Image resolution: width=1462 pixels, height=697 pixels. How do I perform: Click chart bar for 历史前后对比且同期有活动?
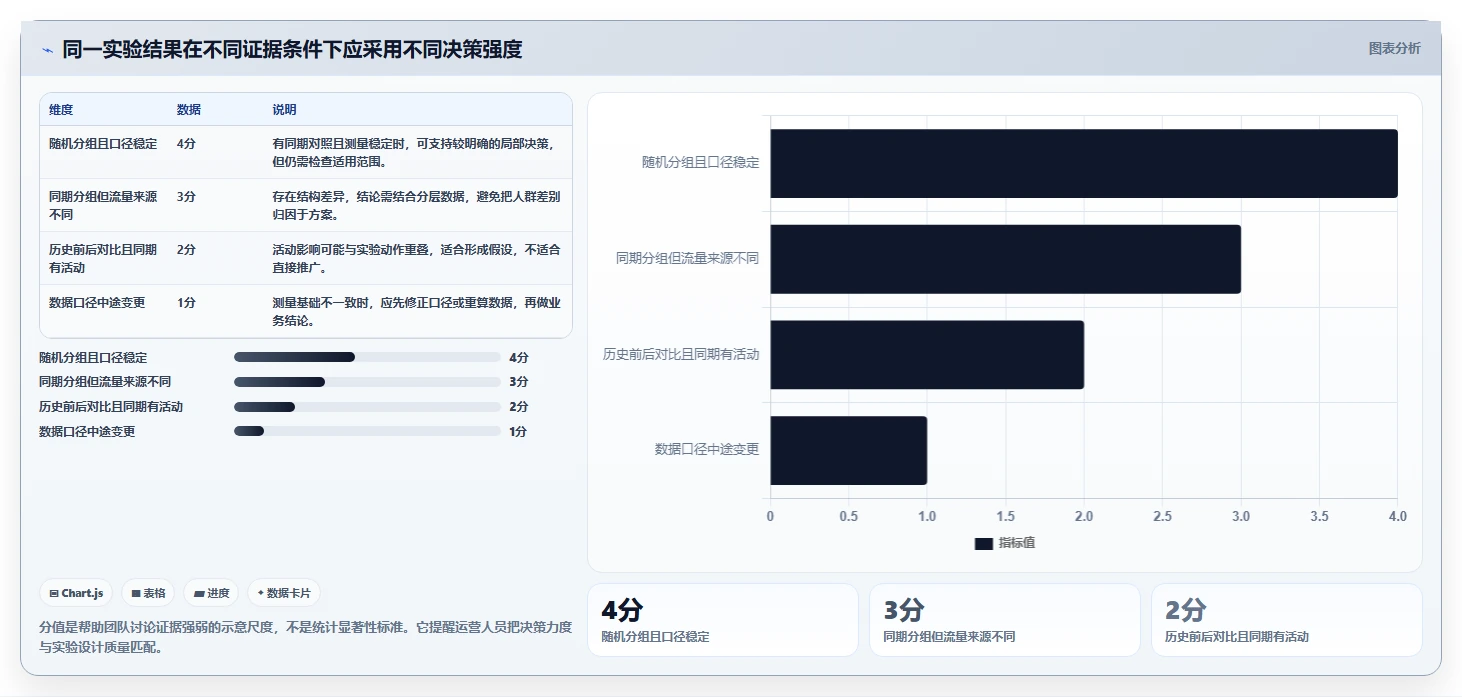(x=927, y=355)
